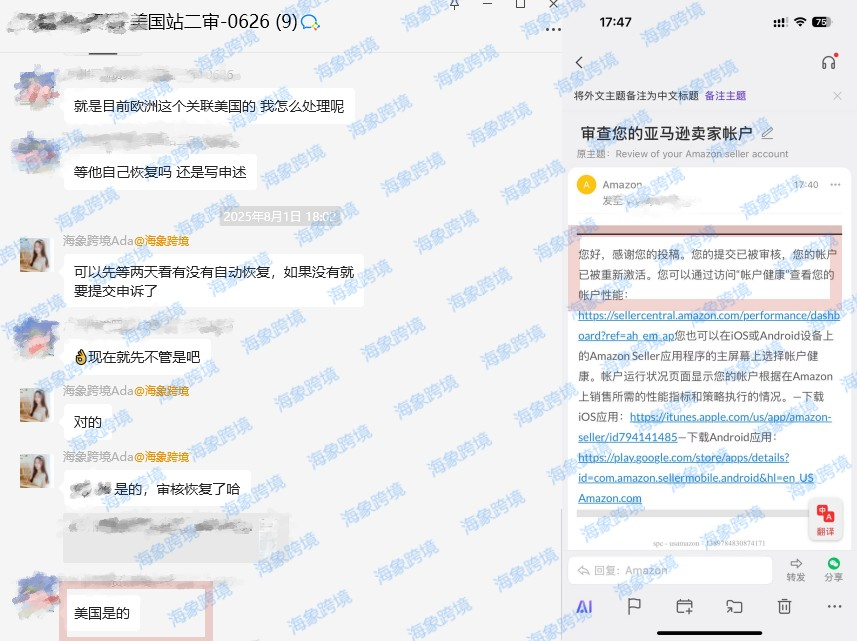Flag this email with the flag icon
Image resolution: width=857 pixels, height=641 pixels.
[634, 606]
